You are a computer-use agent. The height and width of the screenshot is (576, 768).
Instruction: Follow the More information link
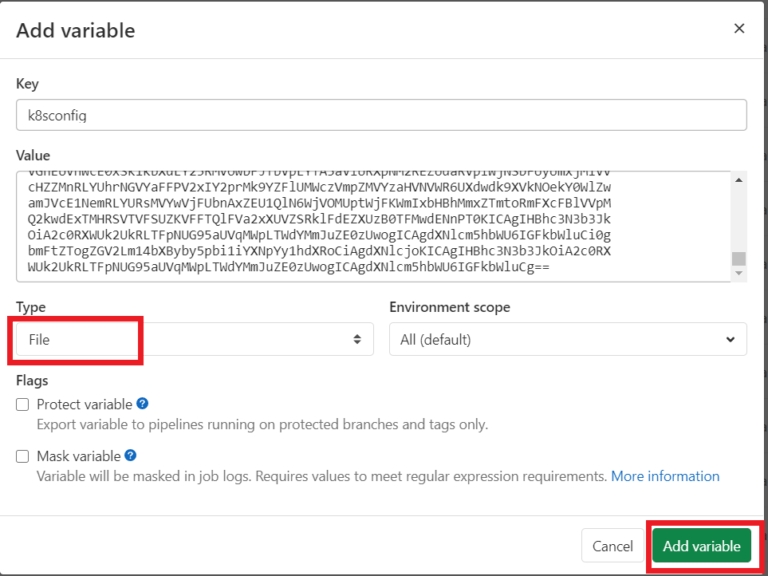[x=665, y=476]
